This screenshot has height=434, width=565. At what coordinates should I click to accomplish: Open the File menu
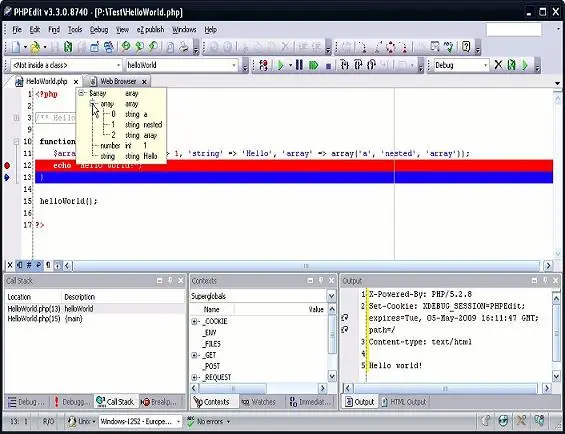[17, 30]
